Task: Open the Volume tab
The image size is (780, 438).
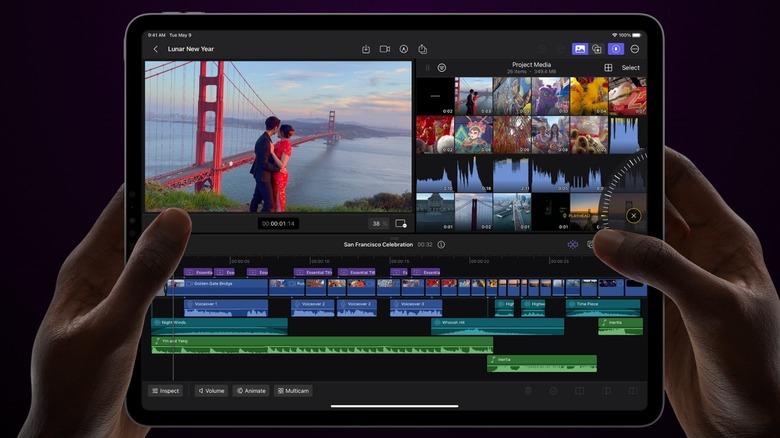Action: (x=211, y=391)
